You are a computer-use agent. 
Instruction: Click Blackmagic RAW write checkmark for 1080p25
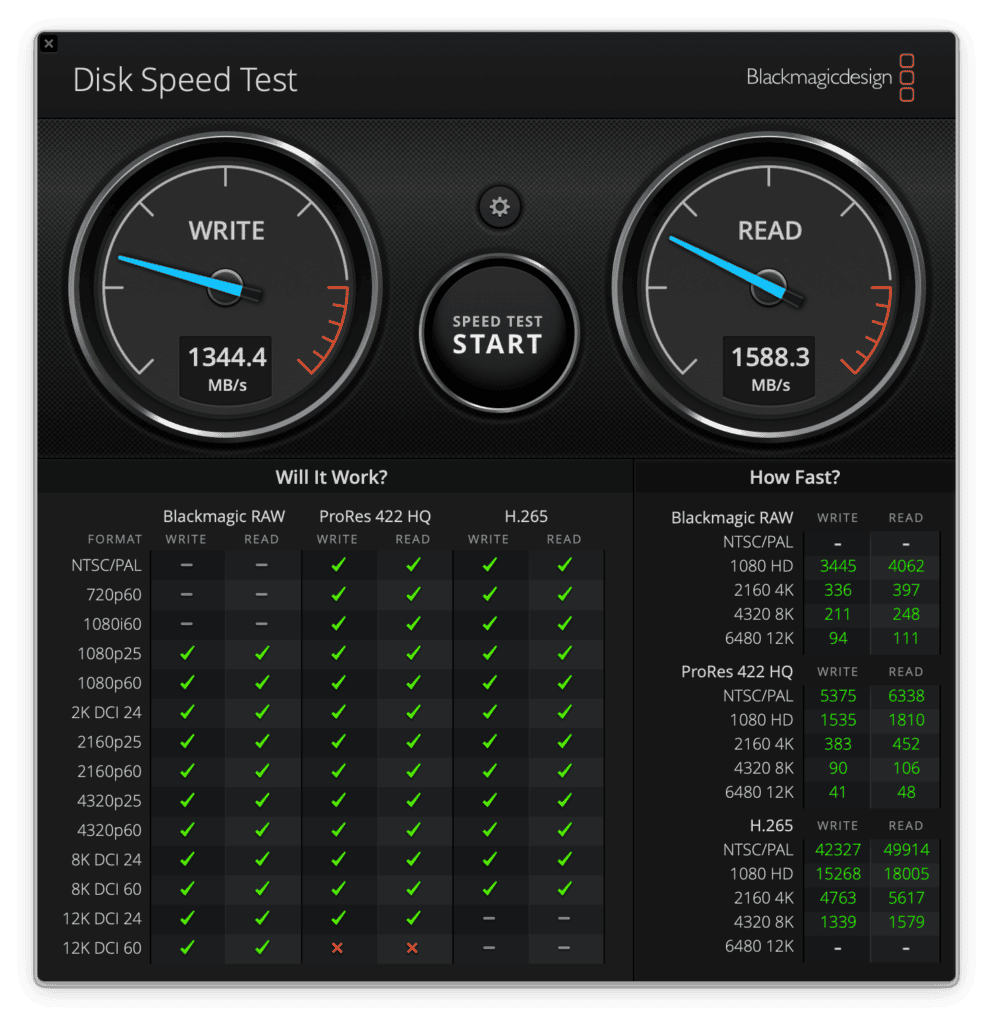pyautogui.click(x=187, y=653)
